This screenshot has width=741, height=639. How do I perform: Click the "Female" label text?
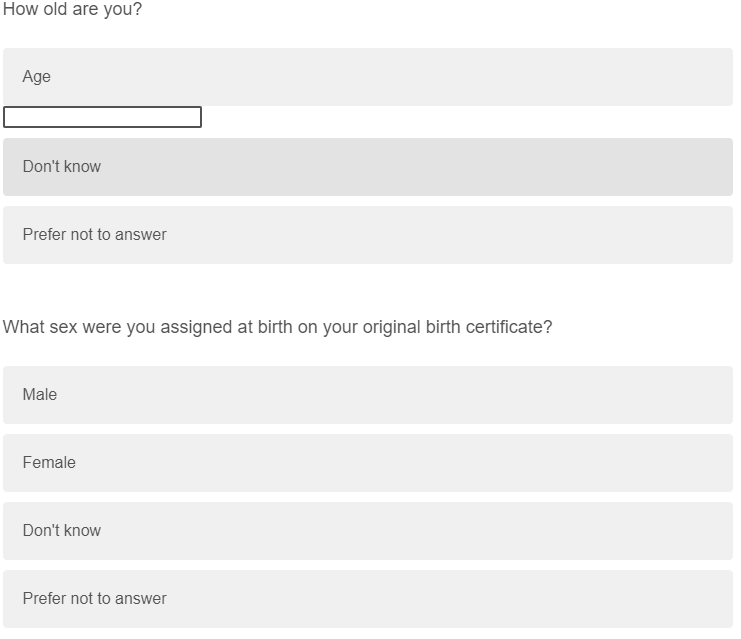pyautogui.click(x=49, y=463)
